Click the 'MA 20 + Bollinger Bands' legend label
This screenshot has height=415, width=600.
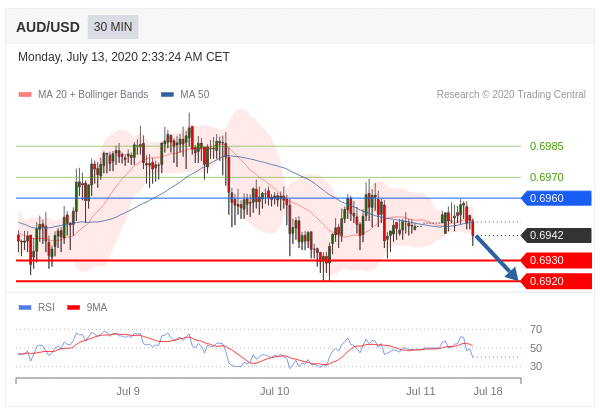pyautogui.click(x=93, y=94)
